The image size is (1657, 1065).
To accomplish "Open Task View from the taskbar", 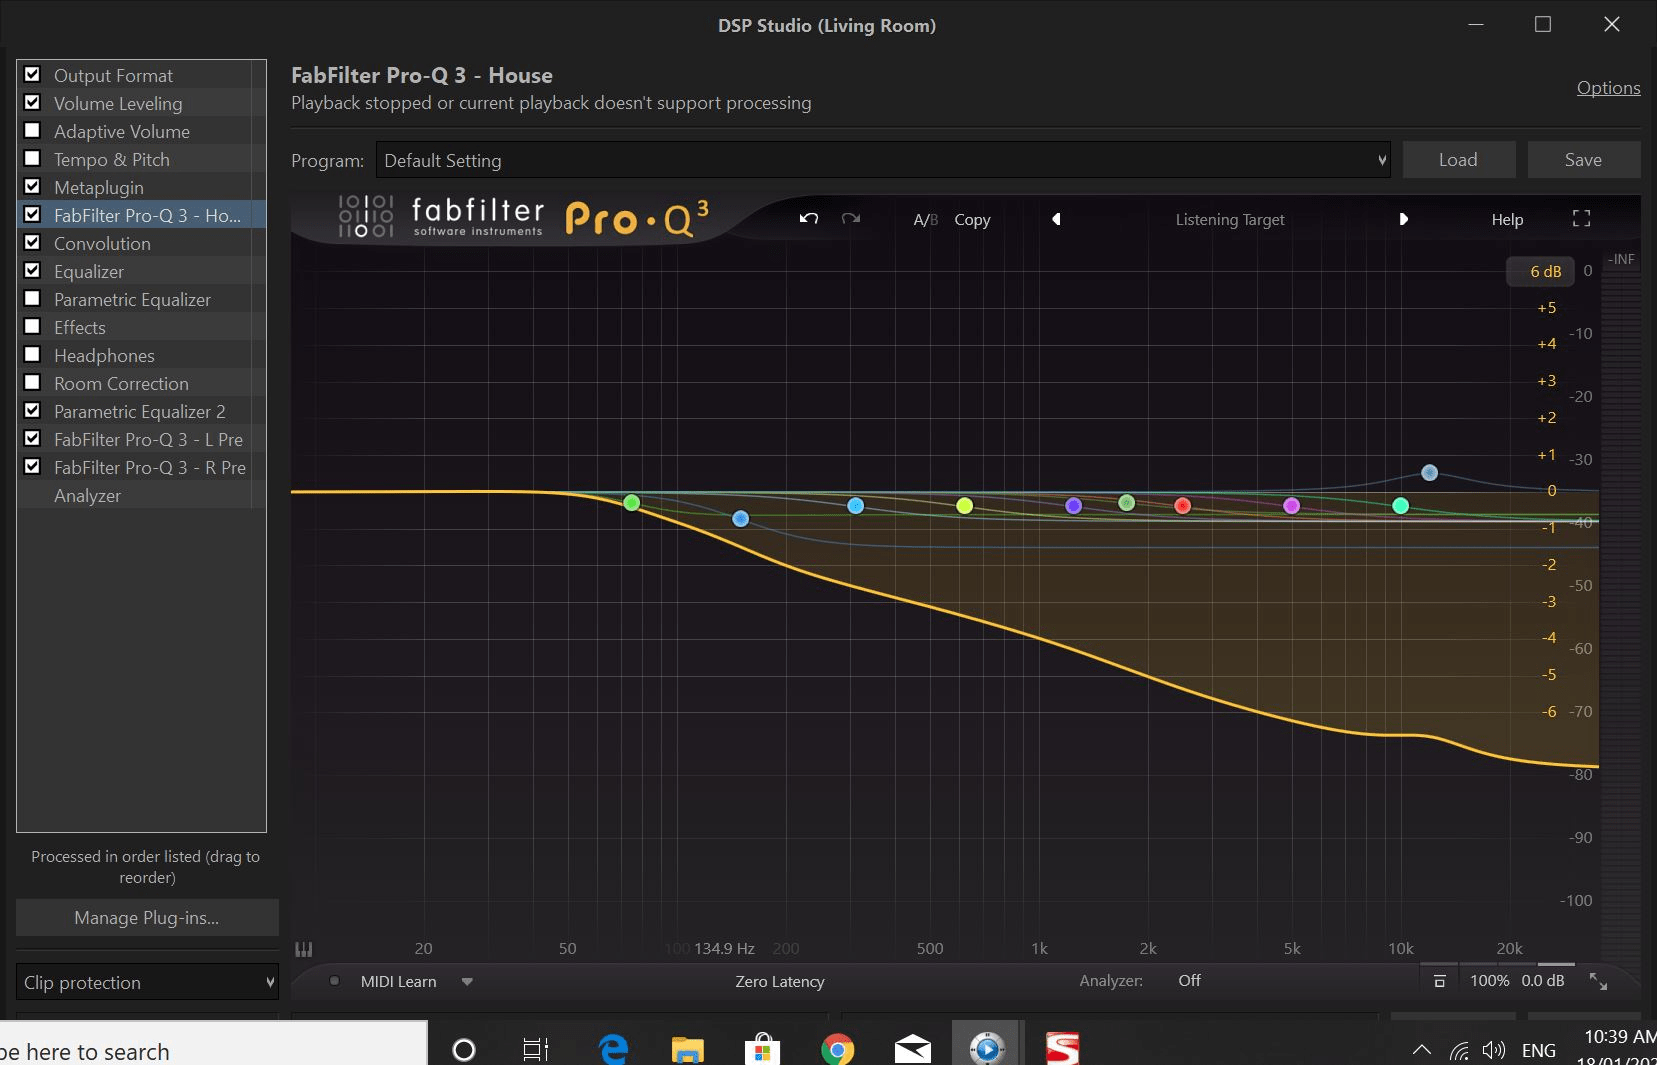I will pyautogui.click(x=536, y=1049).
